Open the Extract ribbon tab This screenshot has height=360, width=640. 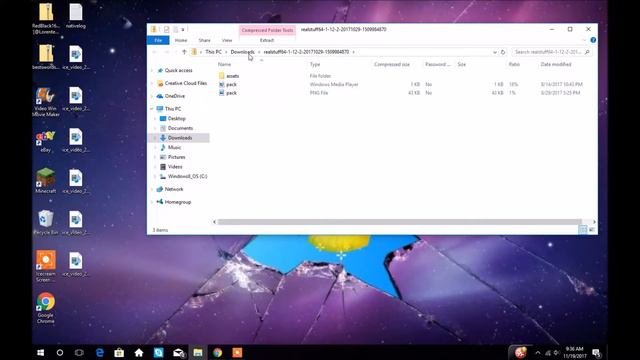coord(267,40)
